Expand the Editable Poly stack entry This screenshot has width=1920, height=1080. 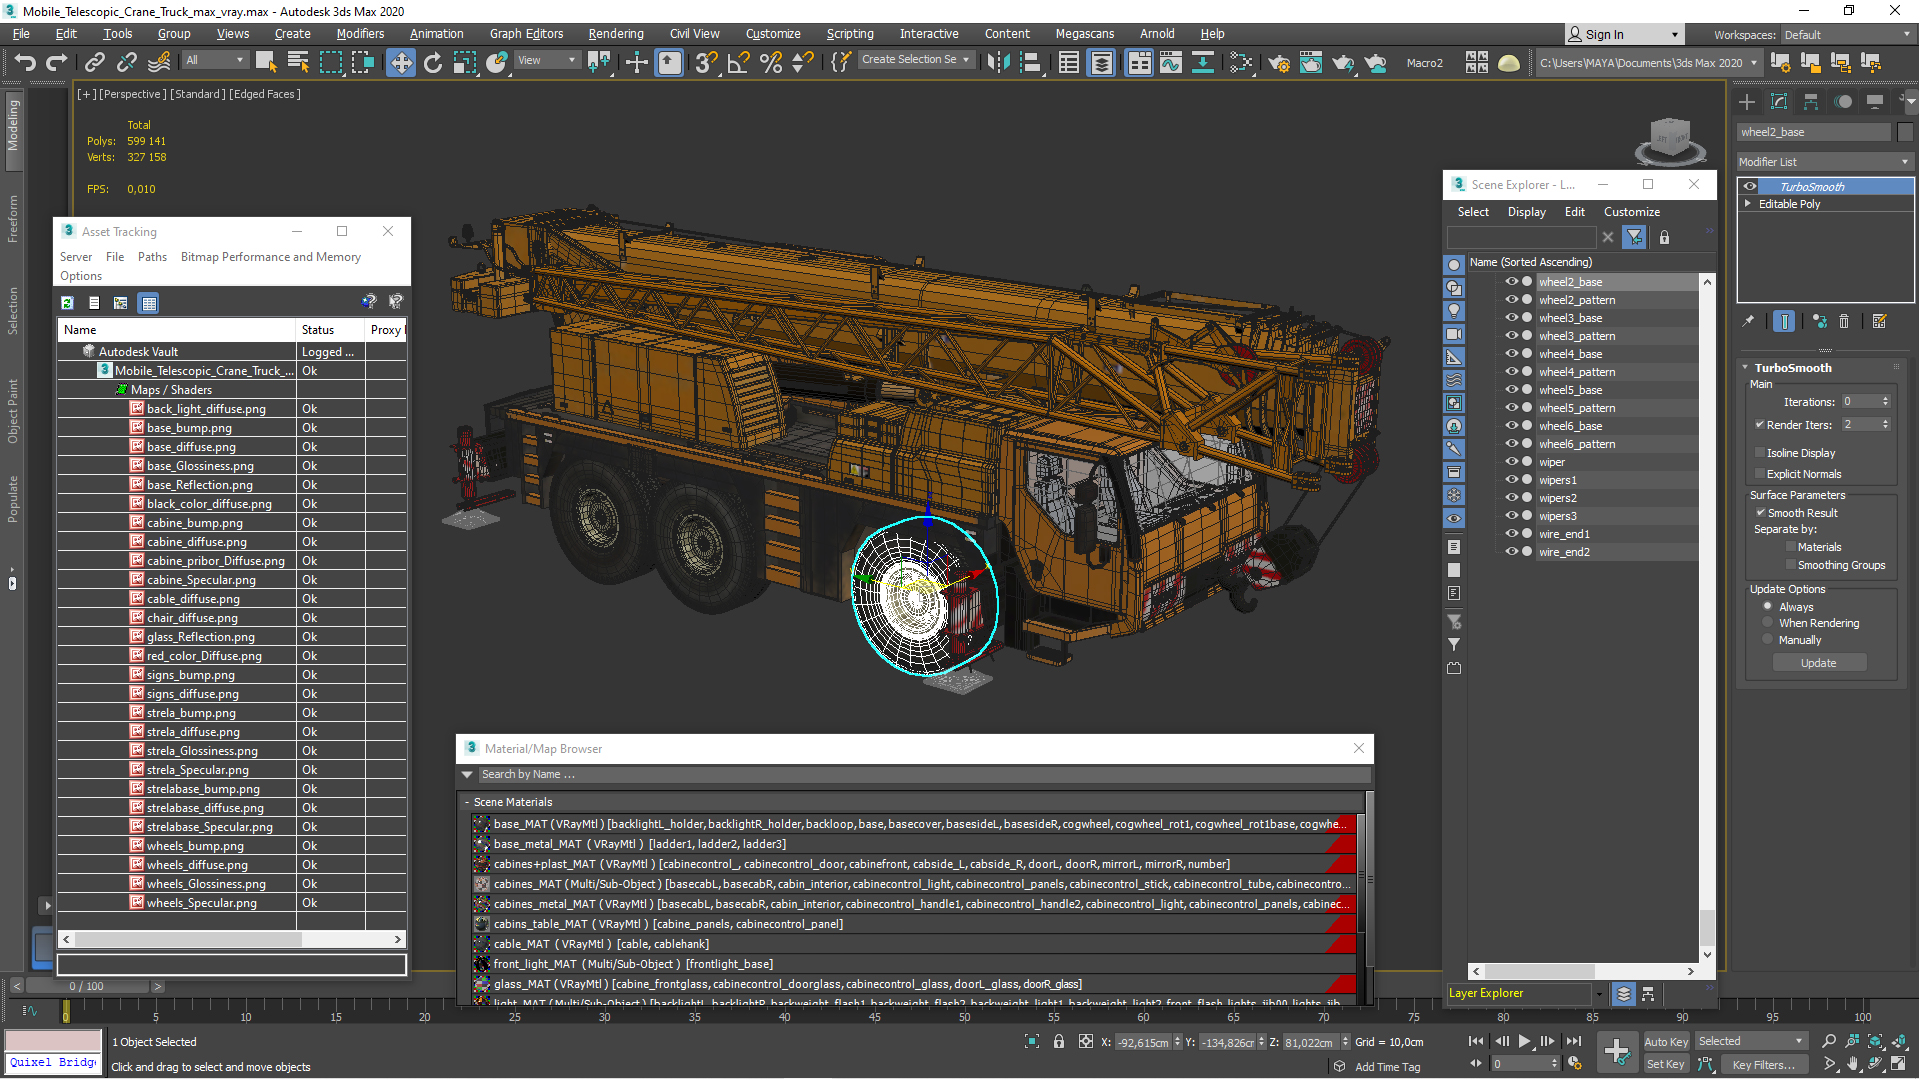(x=1748, y=204)
